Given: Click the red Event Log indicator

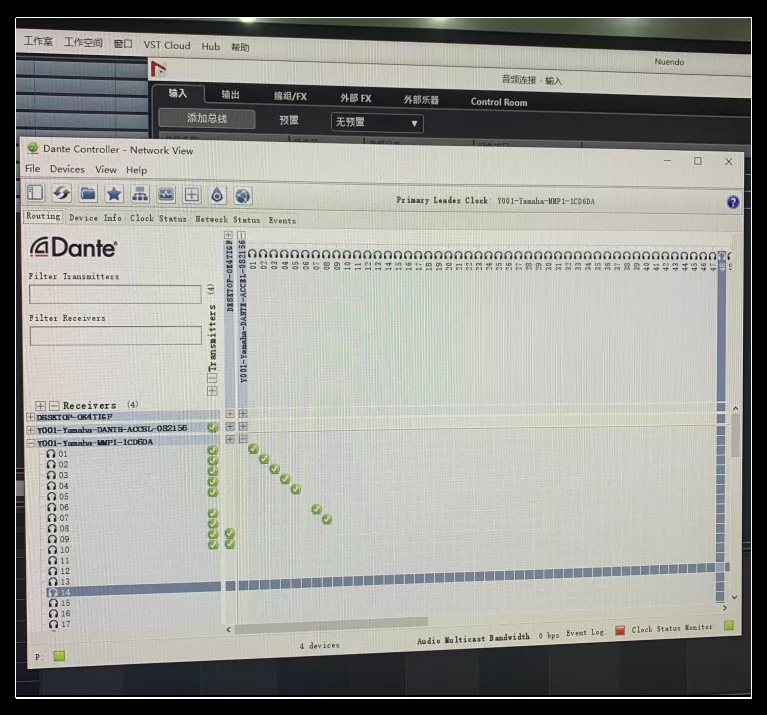Looking at the screenshot, I should tap(620, 630).
